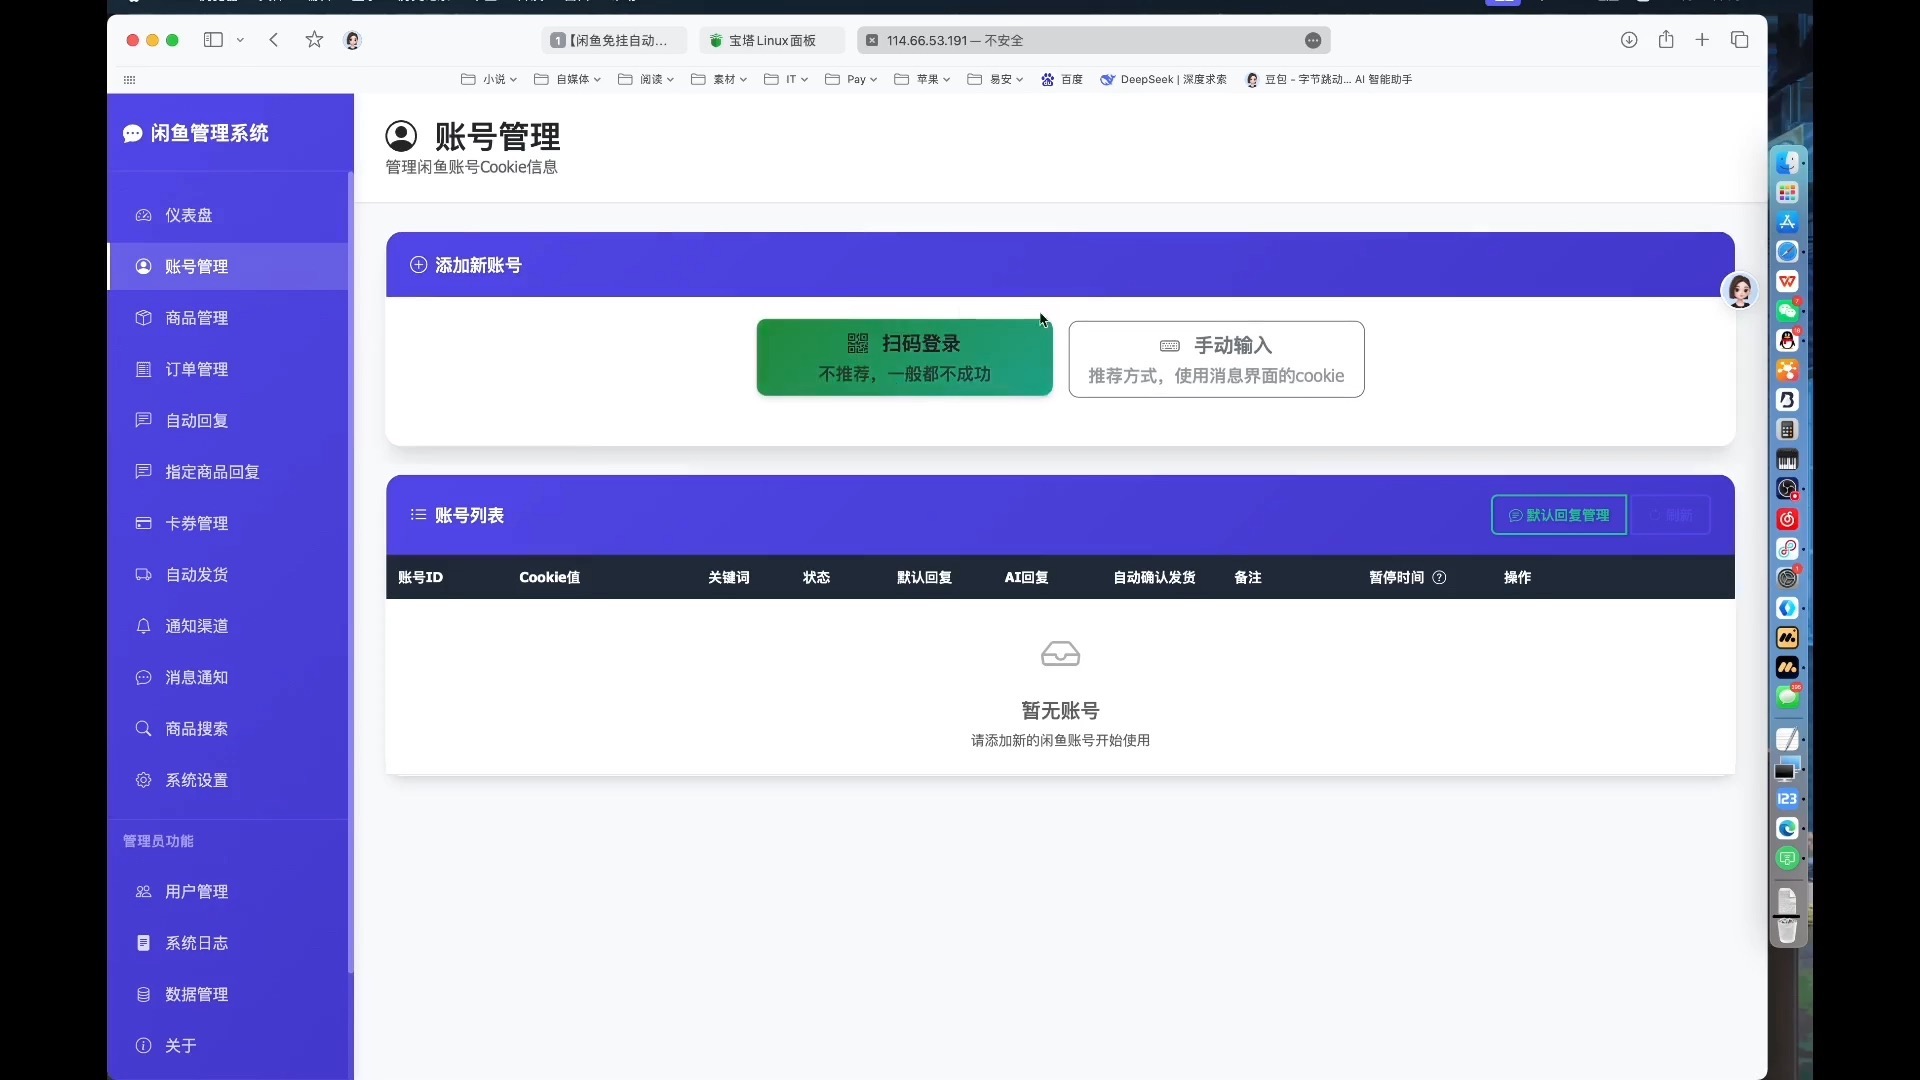Screen dimensions: 1920x1080
Task: Click the floating avatar assistant icon
Action: pyautogui.click(x=1740, y=291)
